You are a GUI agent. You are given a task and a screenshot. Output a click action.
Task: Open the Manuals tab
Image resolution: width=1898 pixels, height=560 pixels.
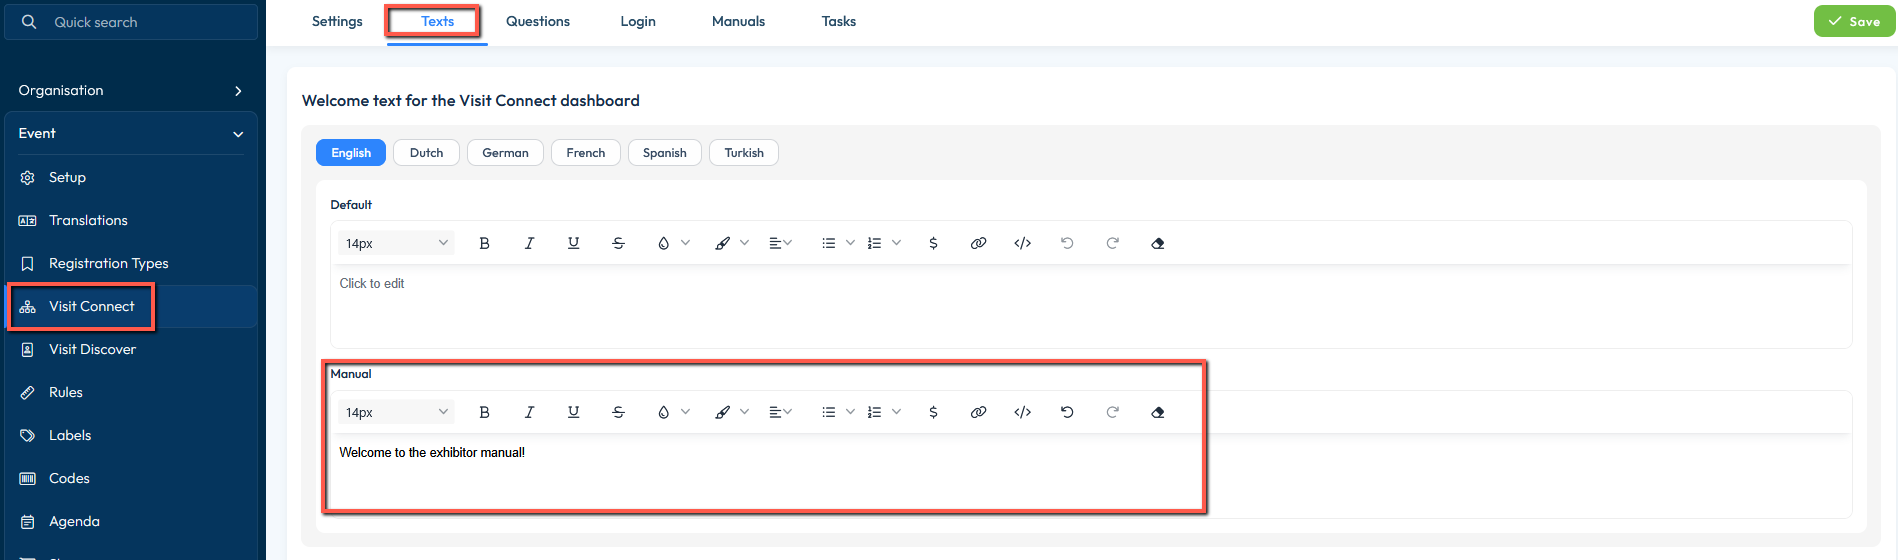pos(738,21)
